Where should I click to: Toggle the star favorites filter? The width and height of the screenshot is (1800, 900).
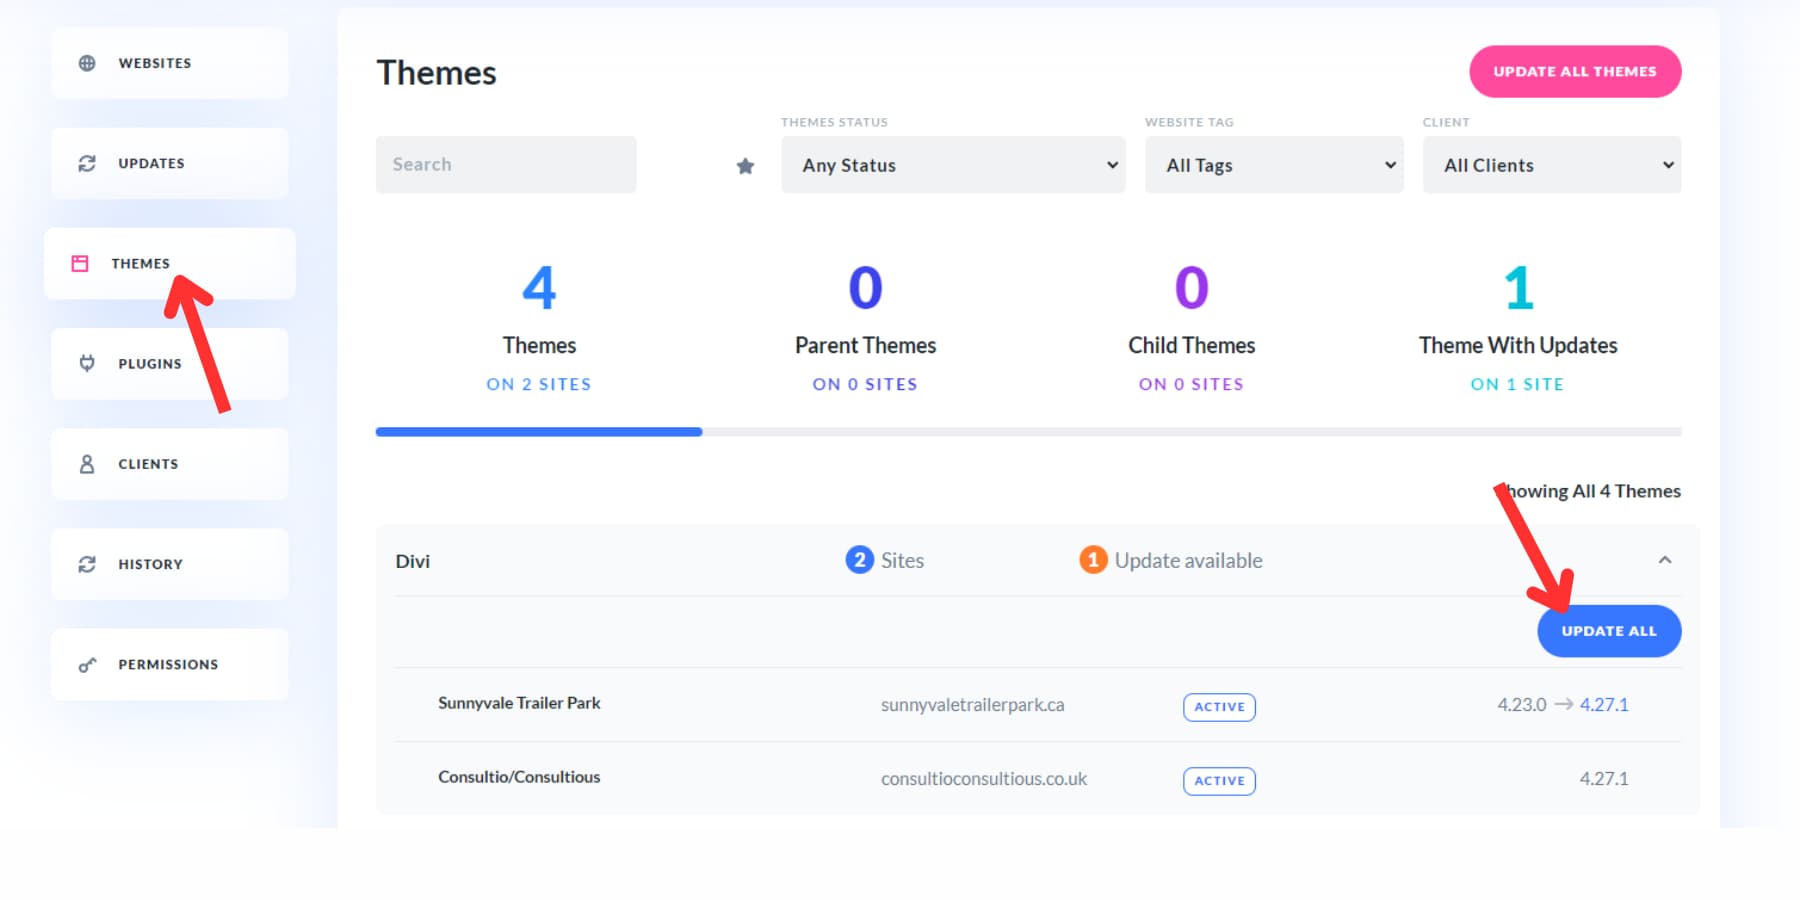(x=745, y=166)
